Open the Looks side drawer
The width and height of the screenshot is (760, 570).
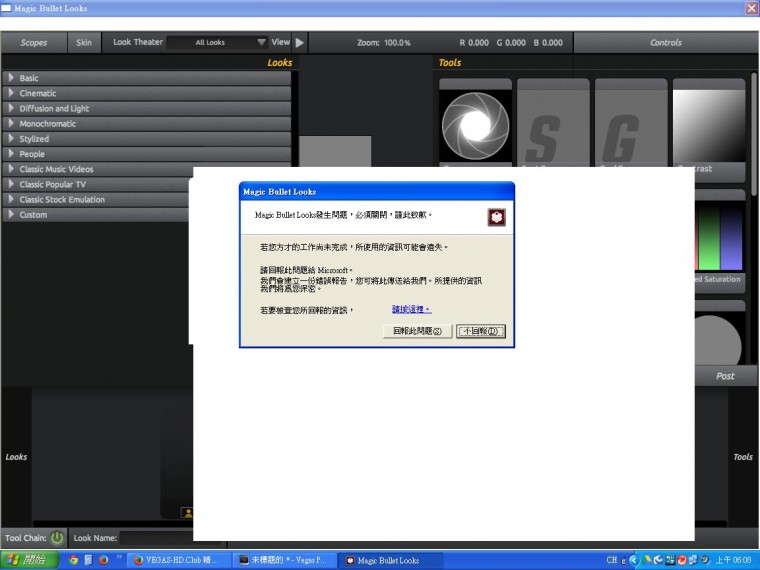pos(16,457)
